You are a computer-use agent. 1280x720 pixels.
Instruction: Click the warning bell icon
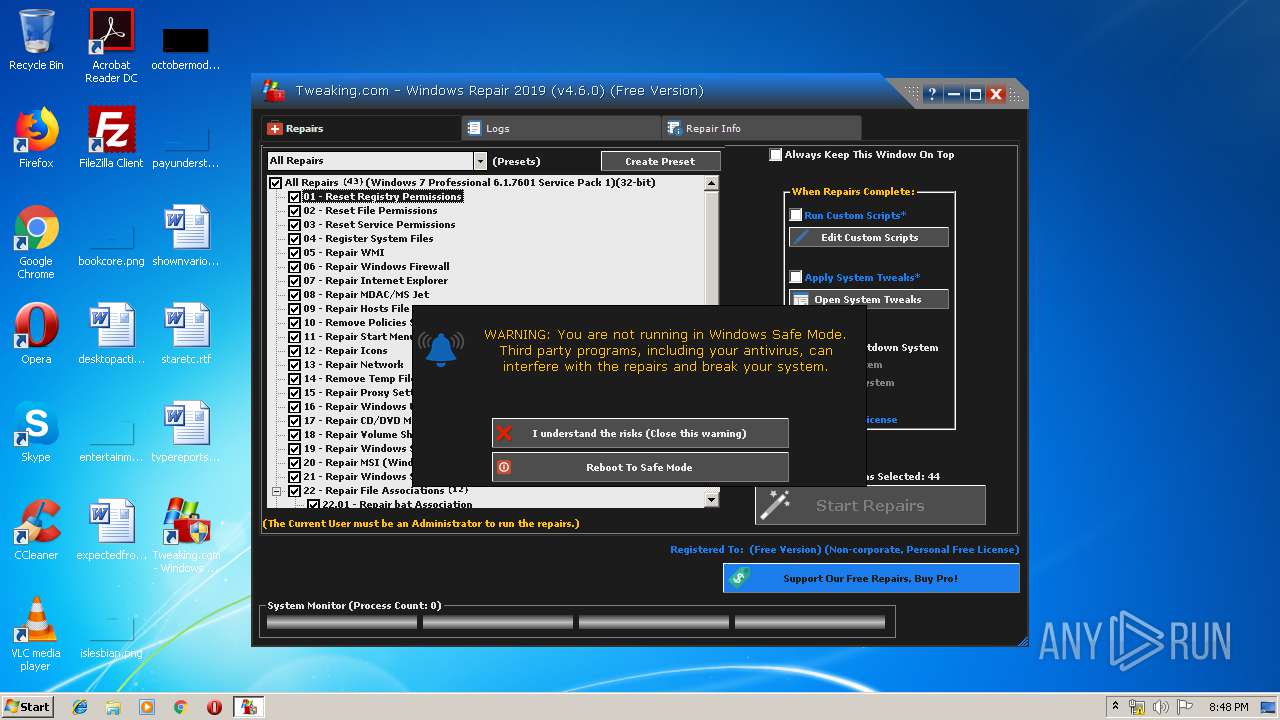[441, 348]
